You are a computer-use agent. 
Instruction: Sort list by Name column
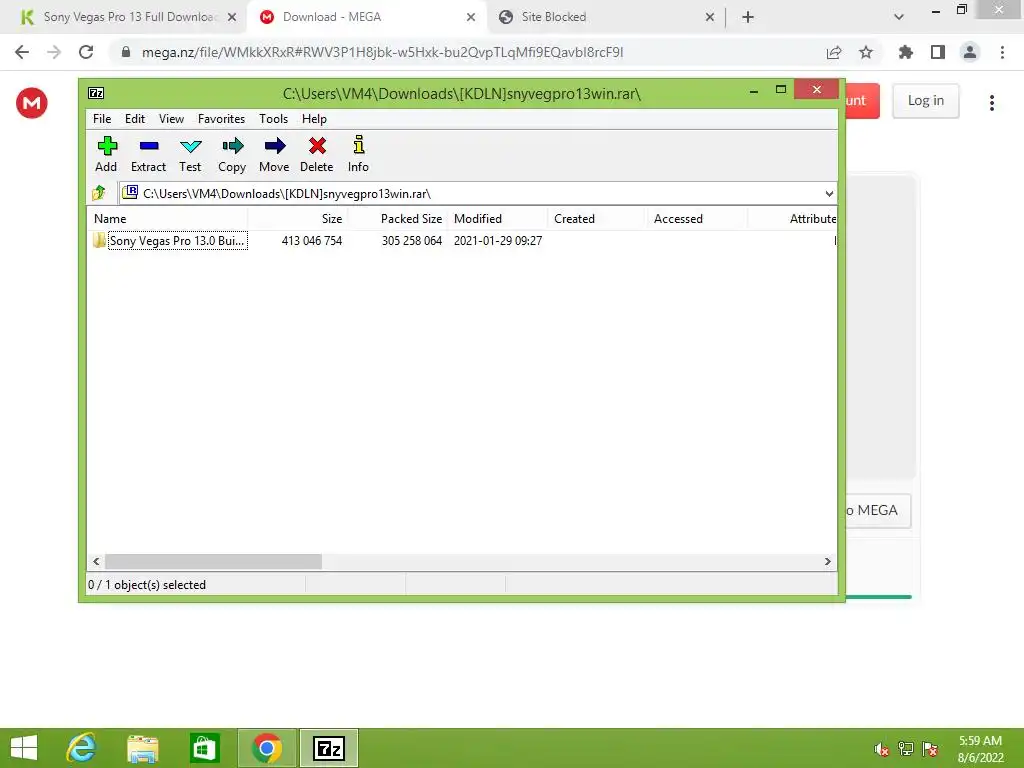click(x=167, y=219)
